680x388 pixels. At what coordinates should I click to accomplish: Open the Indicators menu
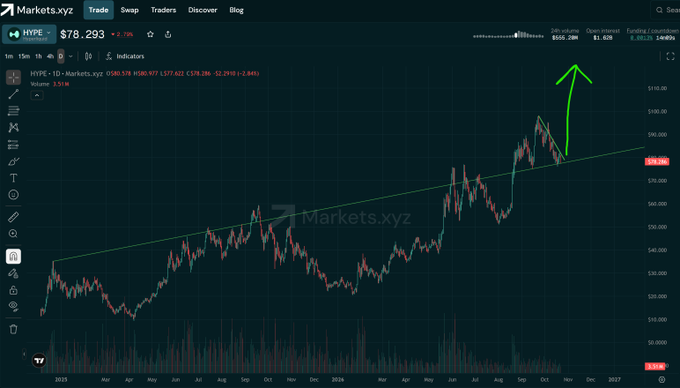pyautogui.click(x=125, y=56)
